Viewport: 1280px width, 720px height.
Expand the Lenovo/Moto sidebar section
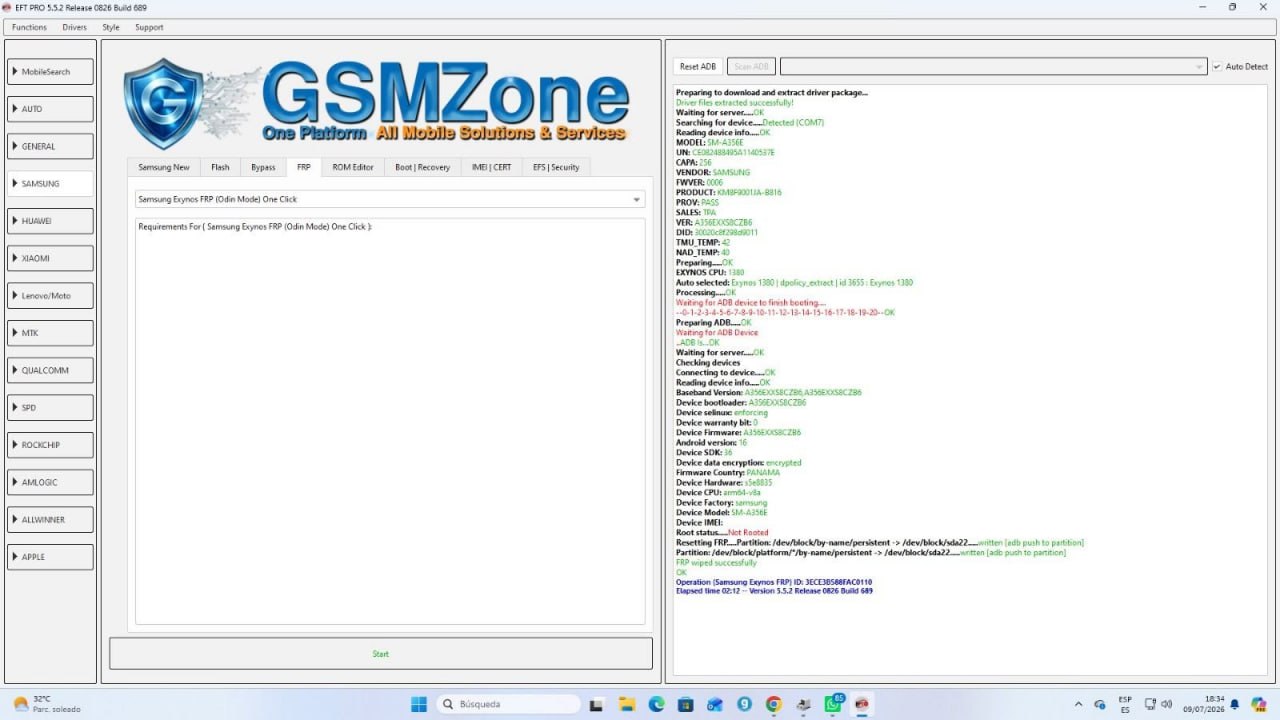(51, 296)
